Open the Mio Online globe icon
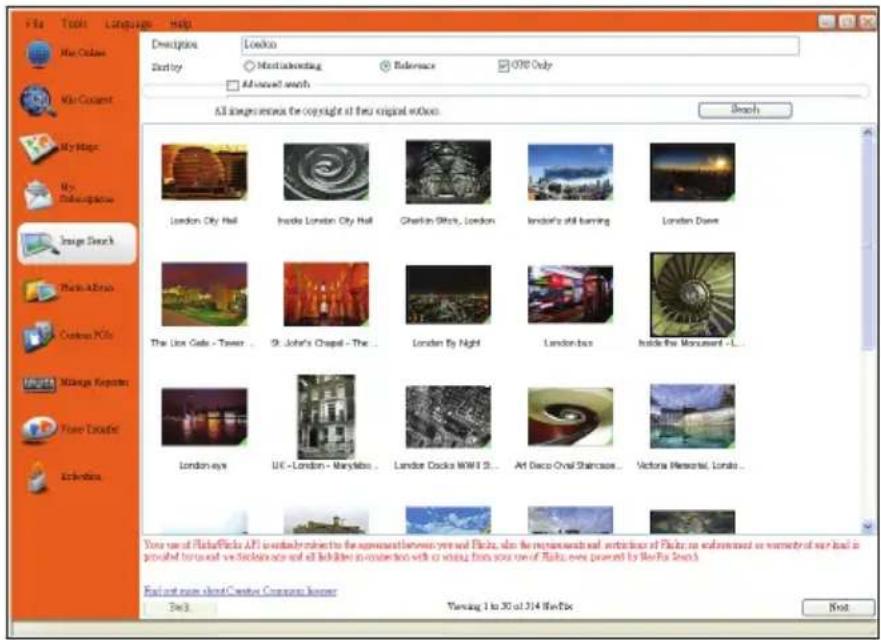This screenshot has width=881, height=640. coord(38,54)
